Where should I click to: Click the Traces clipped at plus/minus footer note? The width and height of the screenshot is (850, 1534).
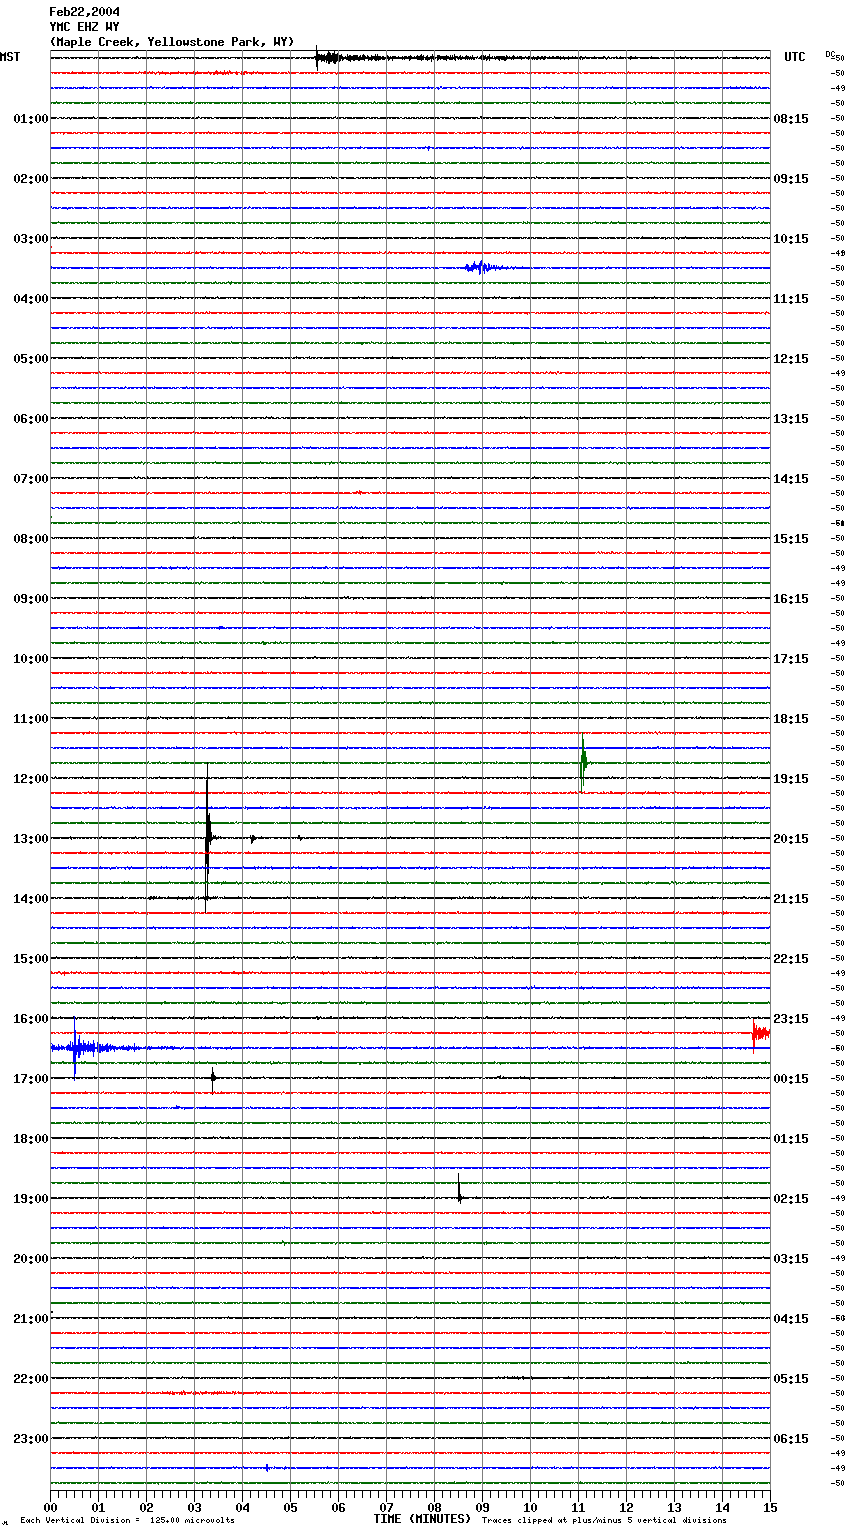coord(604,1521)
